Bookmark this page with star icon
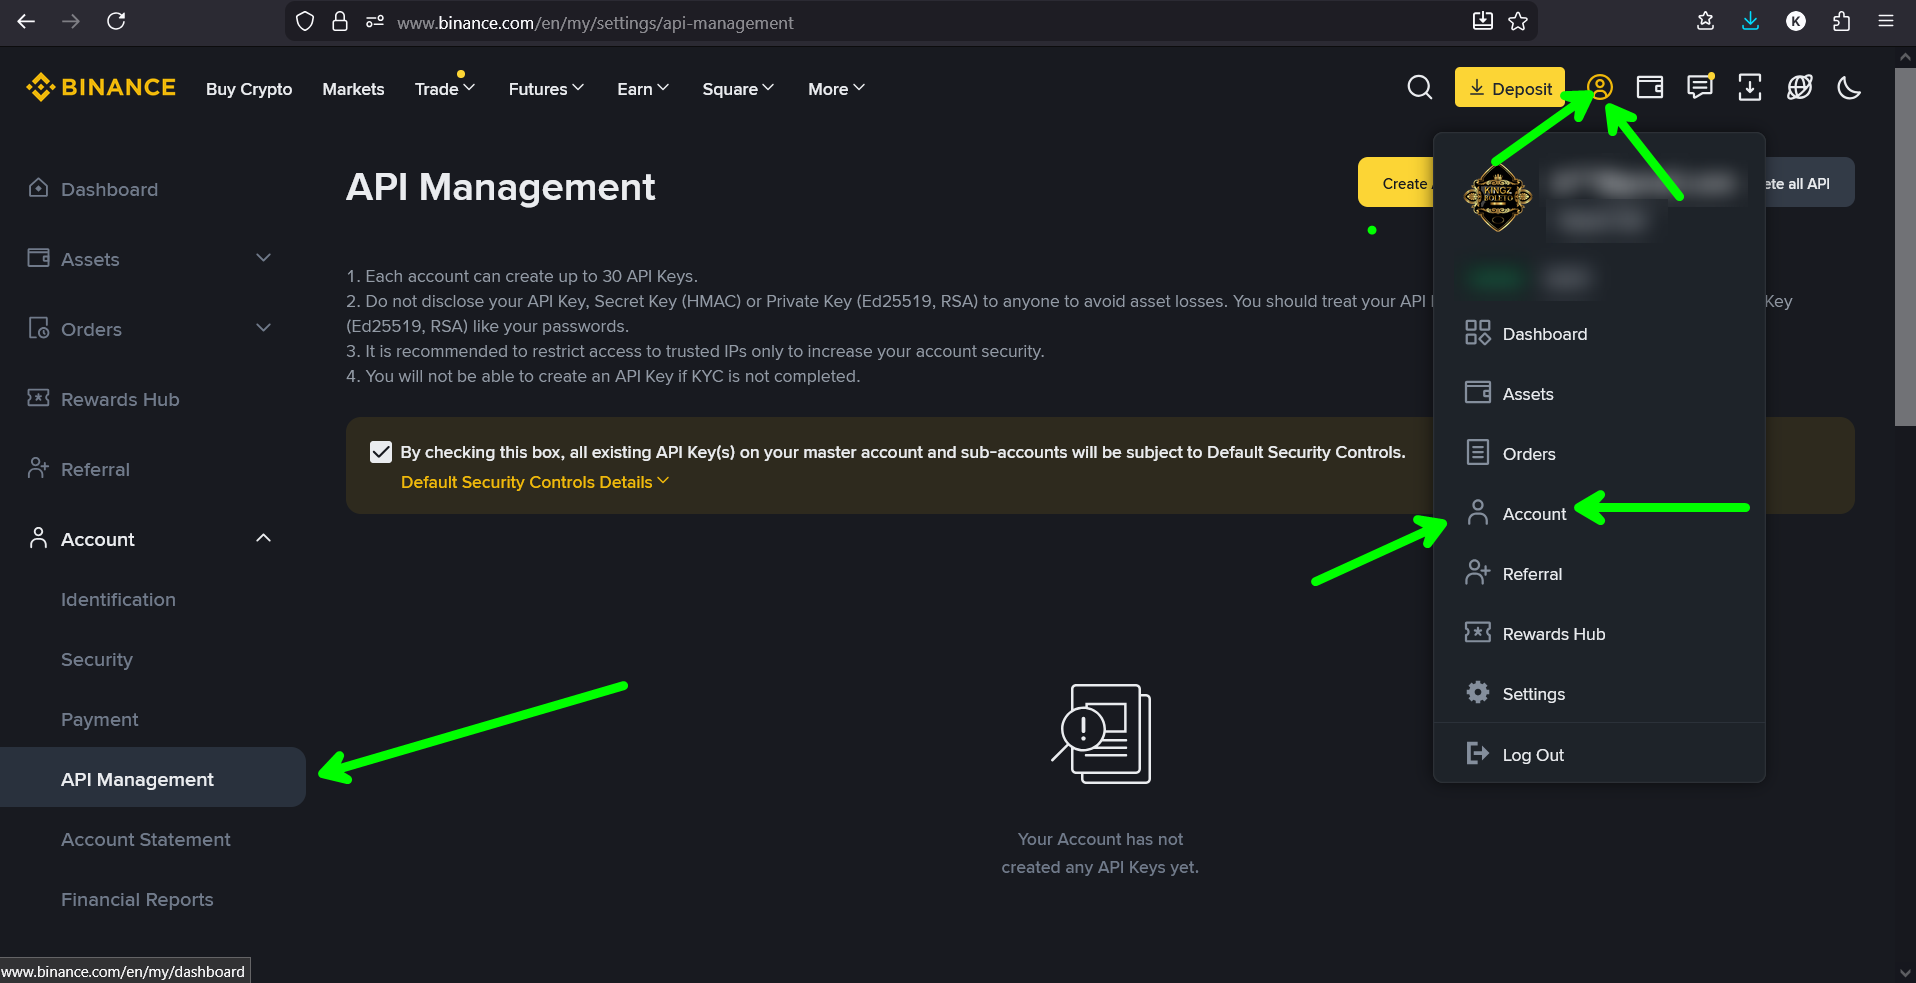This screenshot has height=983, width=1916. pyautogui.click(x=1518, y=21)
